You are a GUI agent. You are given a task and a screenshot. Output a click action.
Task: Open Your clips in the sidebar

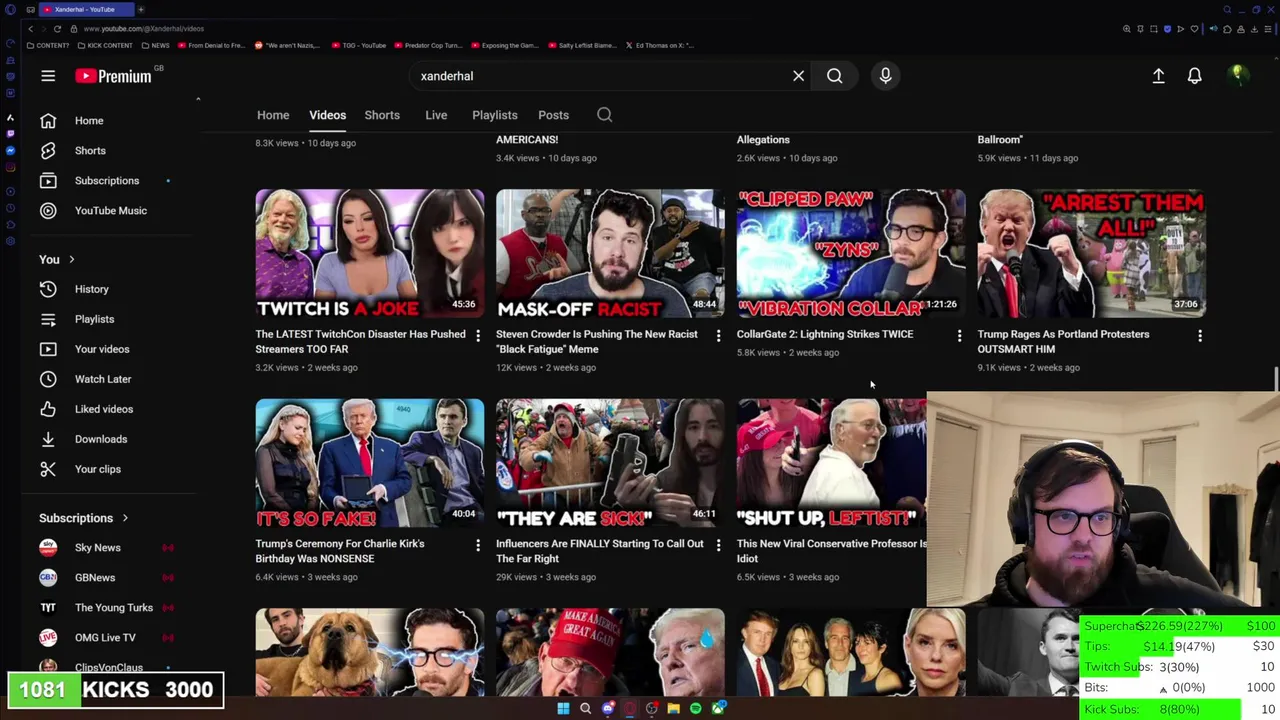[110, 469]
